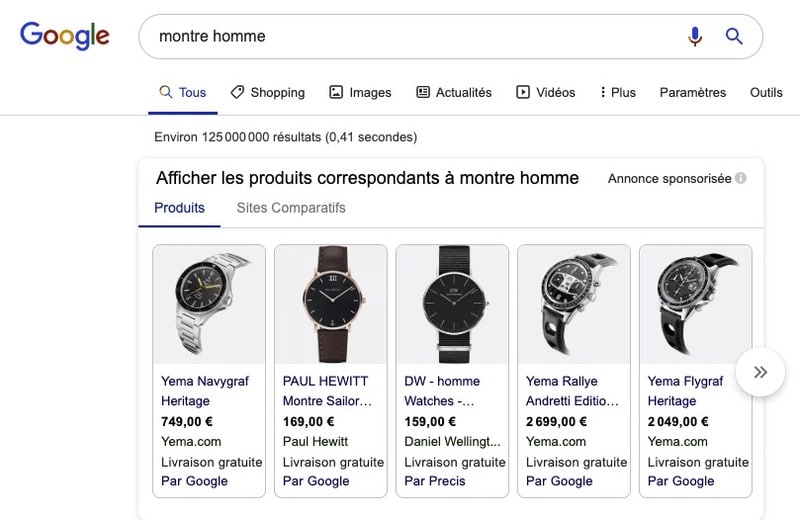Show next products with carousel arrow
This screenshot has height=520, width=800.
click(x=761, y=372)
